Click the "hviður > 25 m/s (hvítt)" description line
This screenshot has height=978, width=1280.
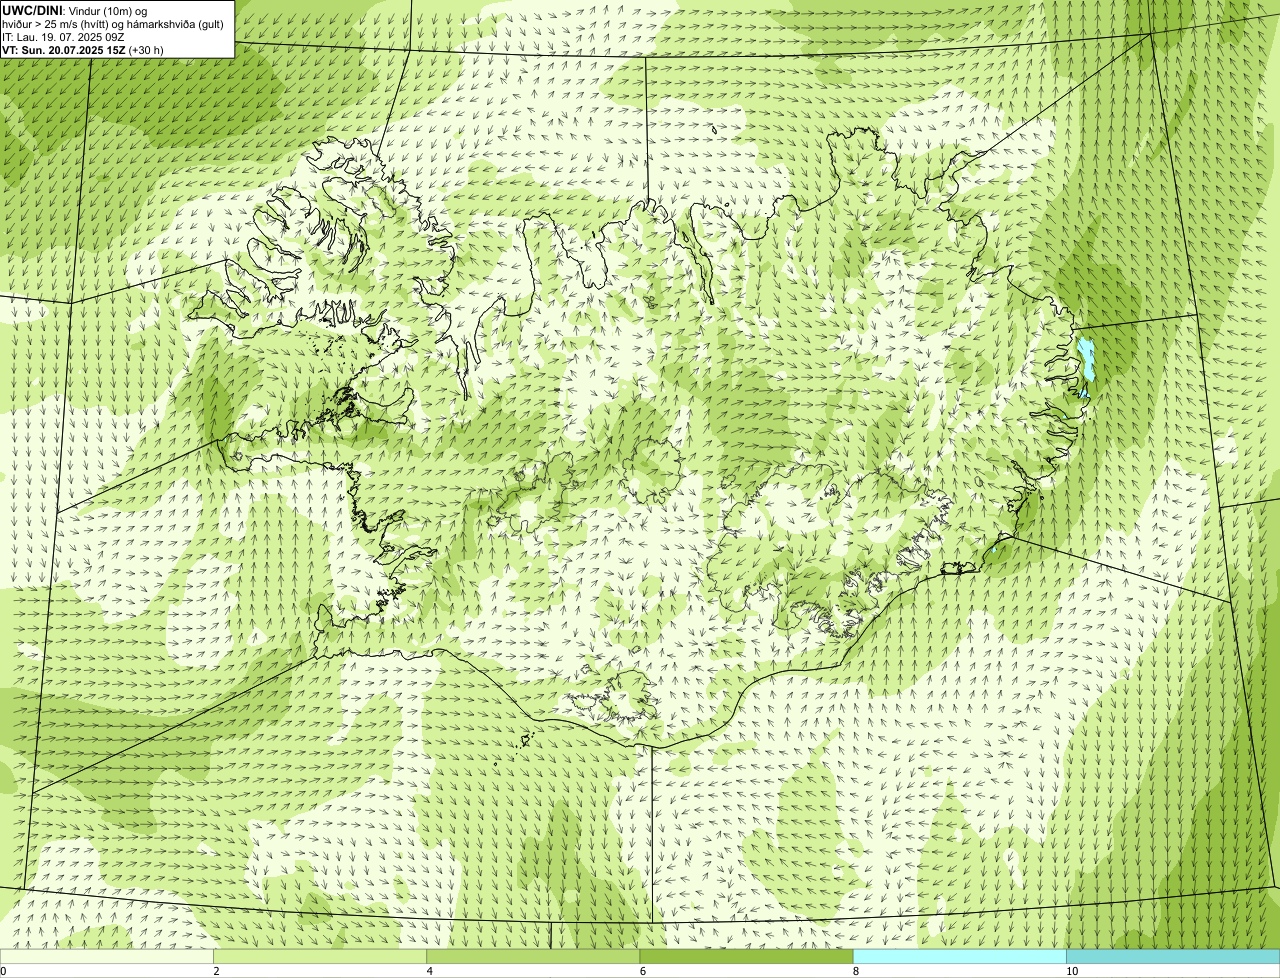[113, 24]
